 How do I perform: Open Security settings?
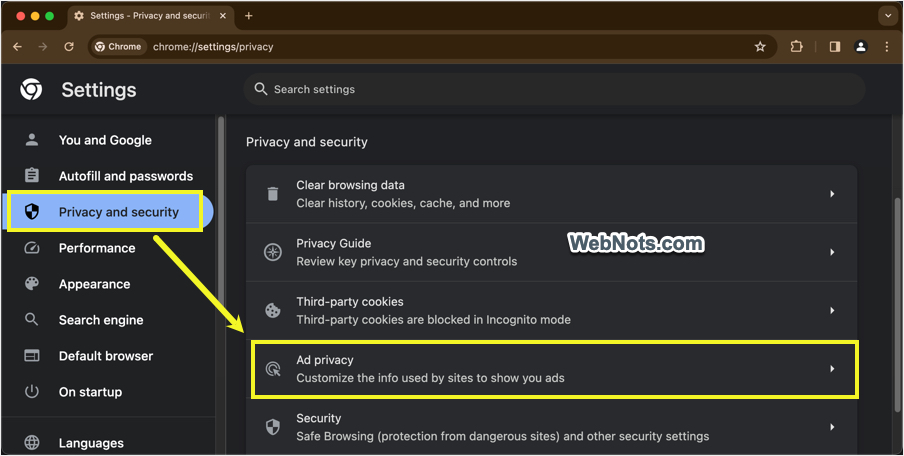click(551, 427)
